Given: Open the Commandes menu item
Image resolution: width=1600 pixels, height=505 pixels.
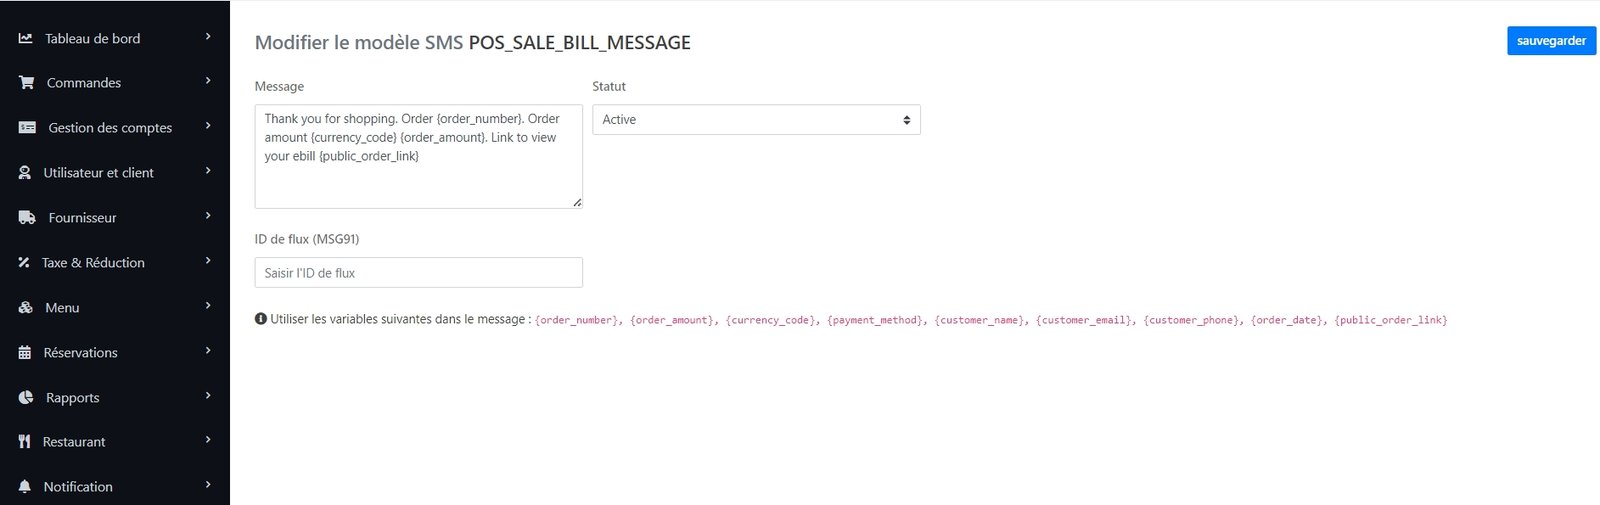Looking at the screenshot, I should [x=84, y=83].
